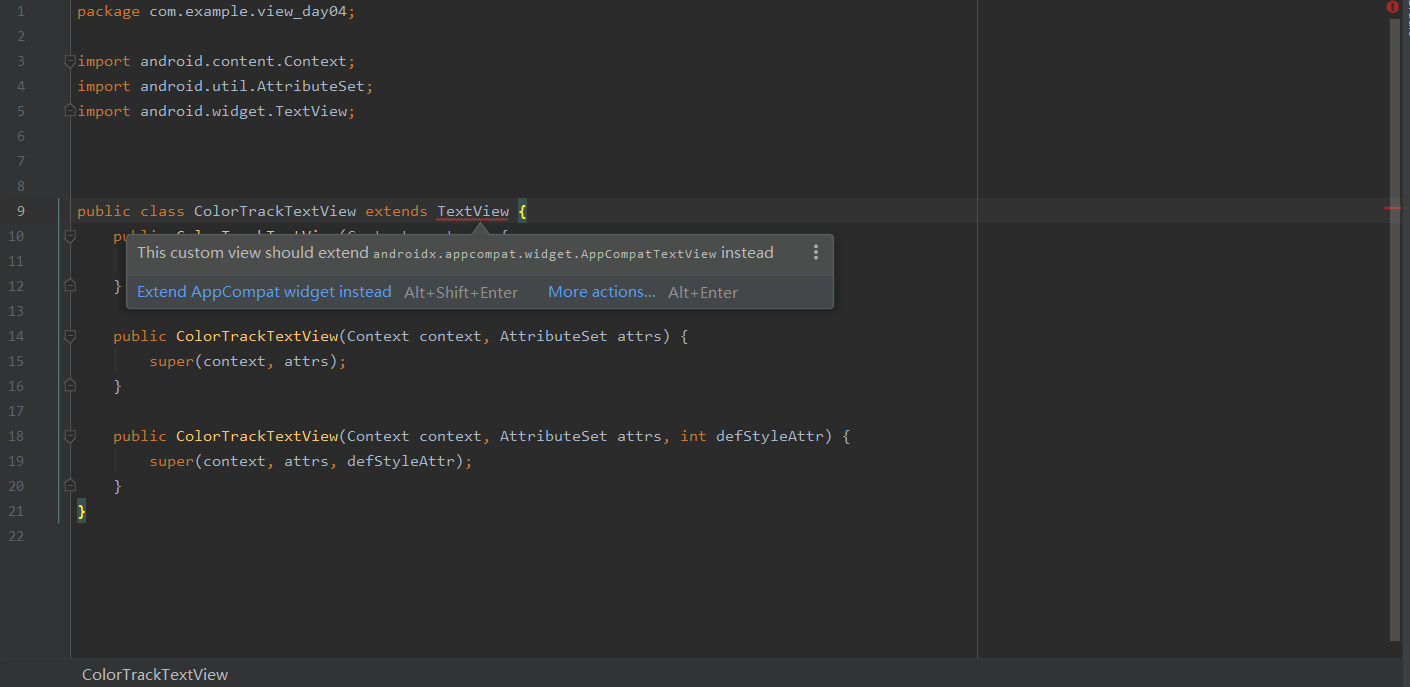Click the ColorTrackTextView breadcrumb at bottom

coord(155,674)
